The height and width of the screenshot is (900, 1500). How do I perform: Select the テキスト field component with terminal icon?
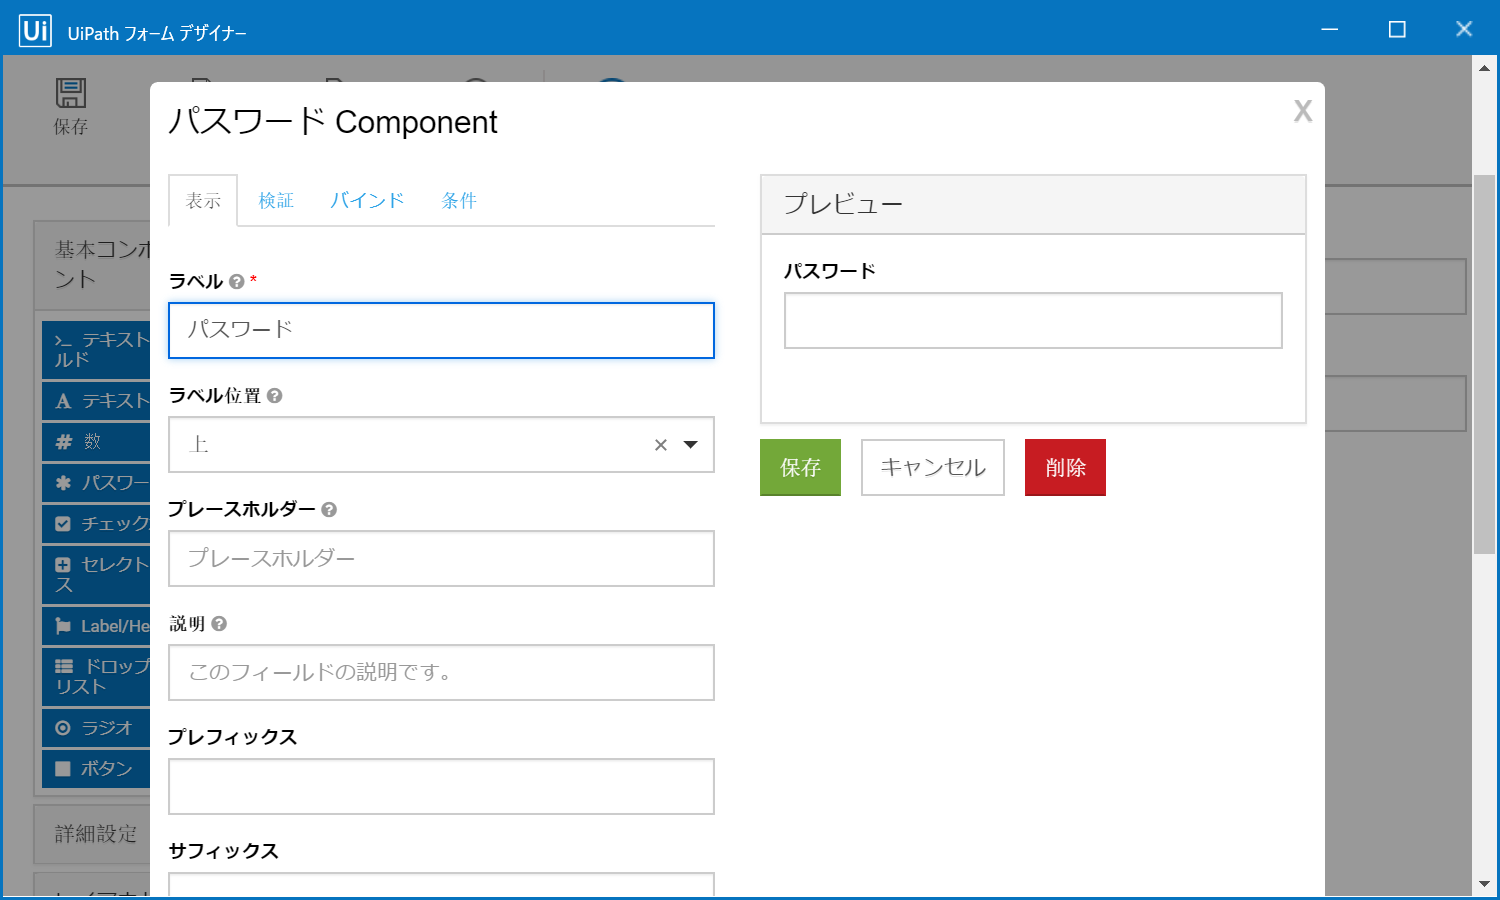pyautogui.click(x=96, y=350)
